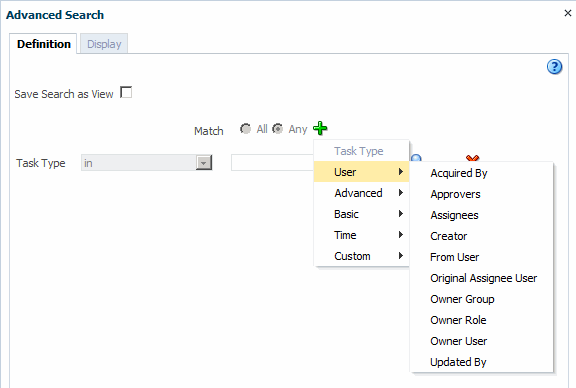Click the green plus add condition icon
This screenshot has height=388, width=576.
coord(320,128)
